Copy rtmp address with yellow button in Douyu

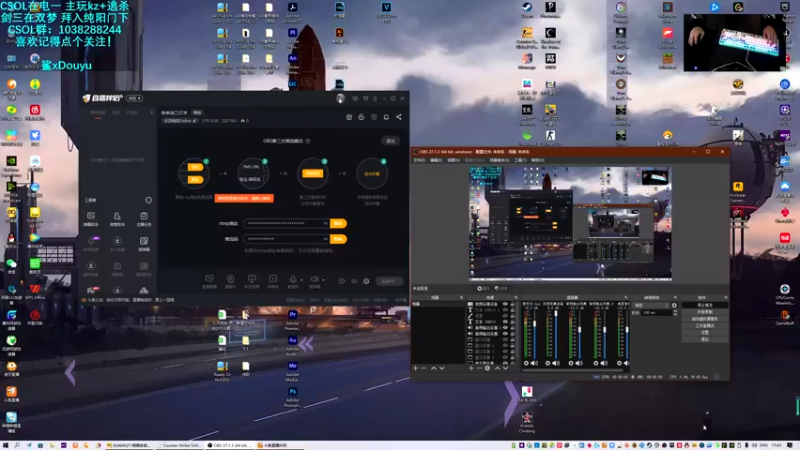(338, 223)
